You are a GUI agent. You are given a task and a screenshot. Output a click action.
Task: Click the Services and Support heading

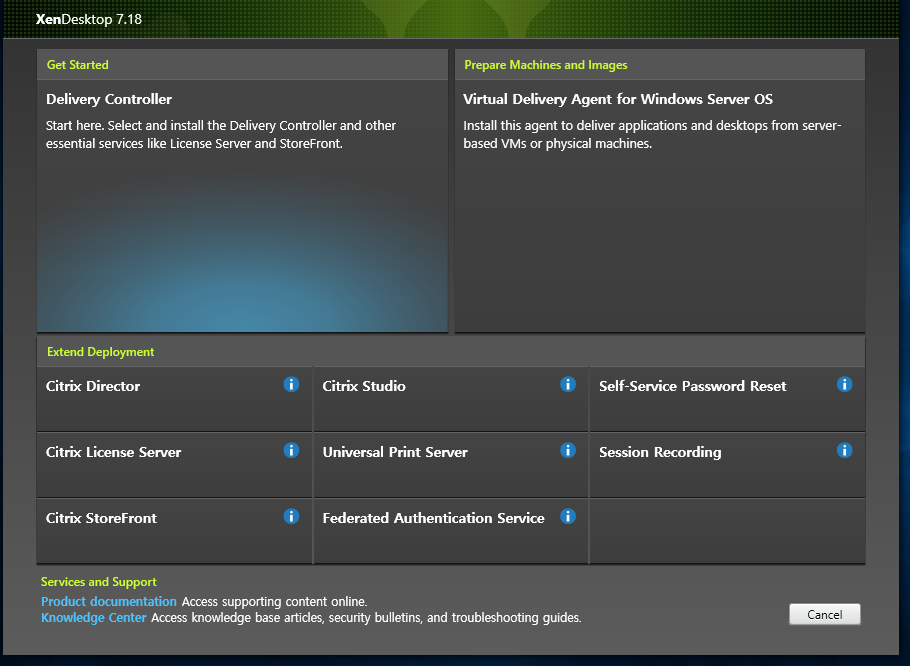click(99, 582)
